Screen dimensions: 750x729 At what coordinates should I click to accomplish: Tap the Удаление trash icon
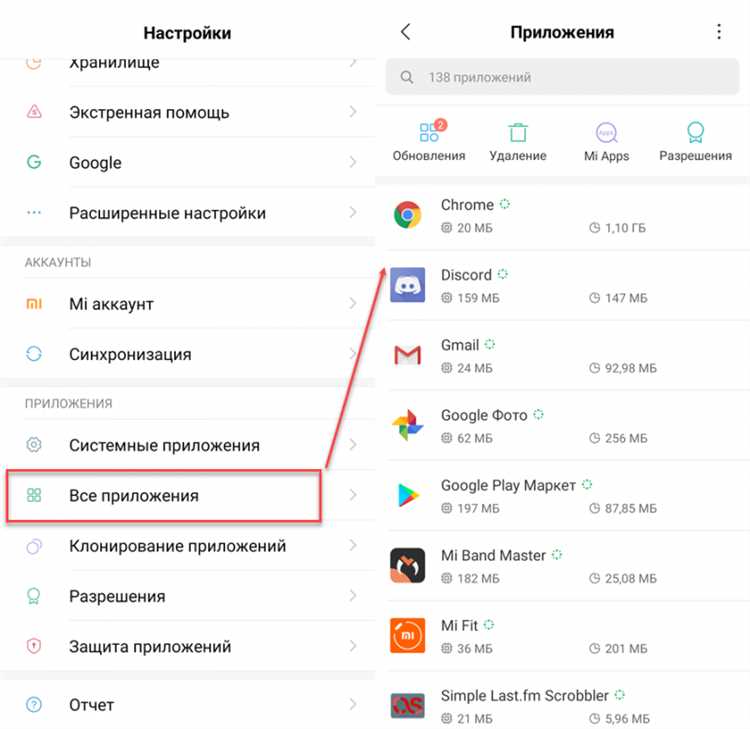pos(518,132)
